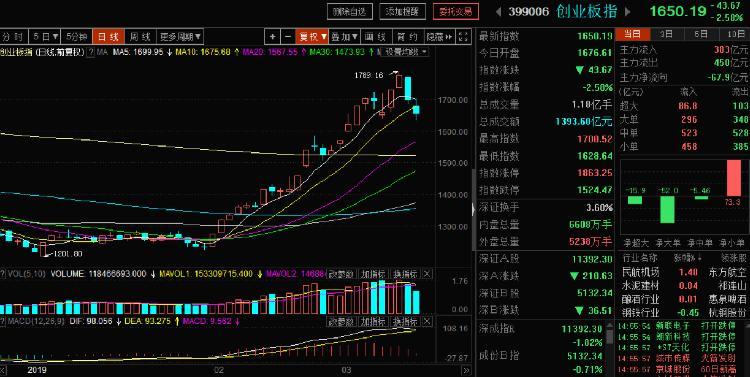The height and width of the screenshot is (377, 750).
Task: Click the 净小单 red bar in flow chart
Action: point(734,177)
